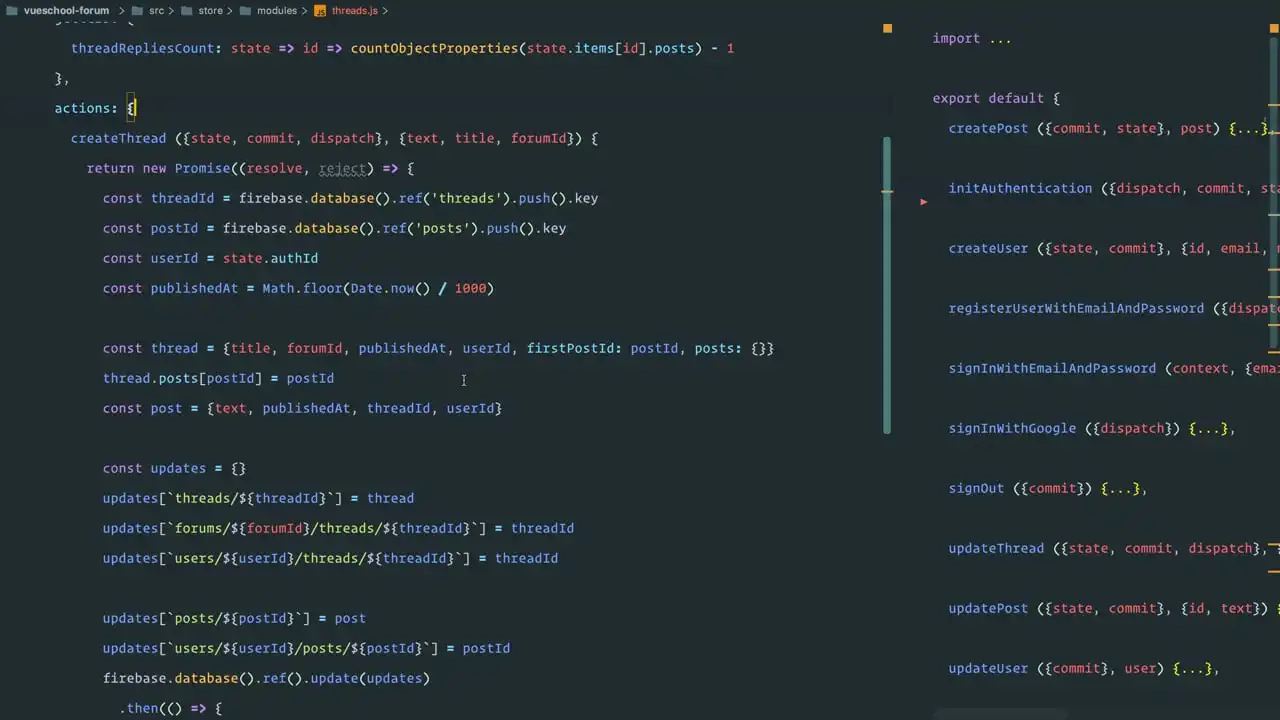
Task: Click the updatePost action name
Action: click(988, 608)
